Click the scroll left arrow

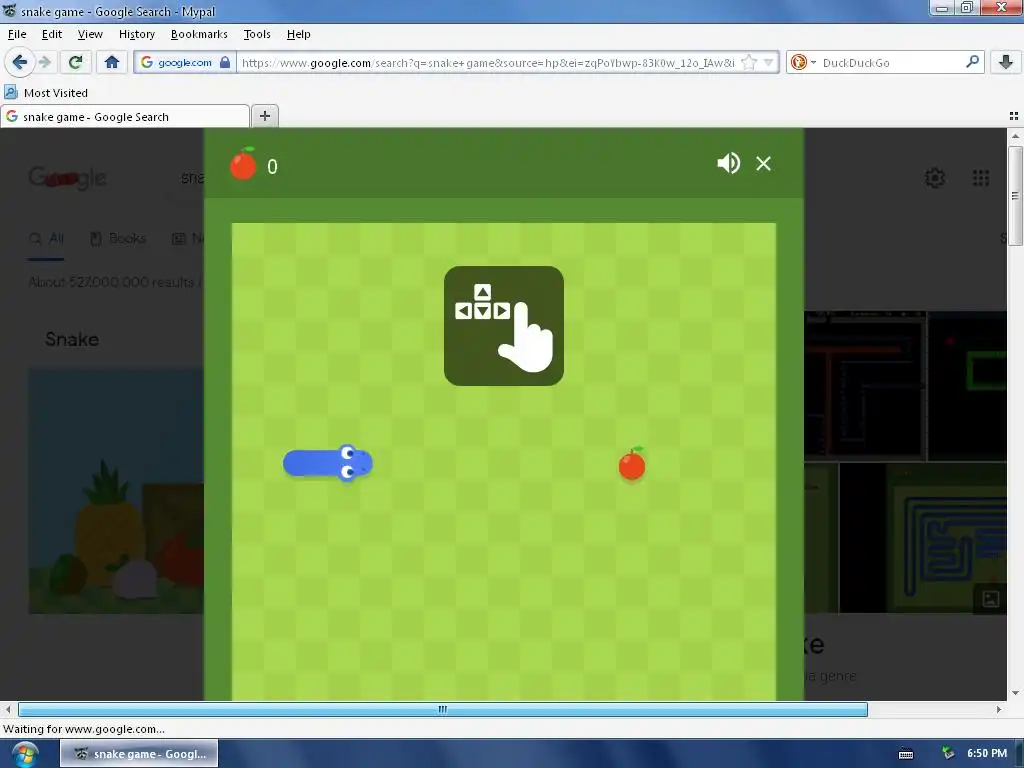8,709
